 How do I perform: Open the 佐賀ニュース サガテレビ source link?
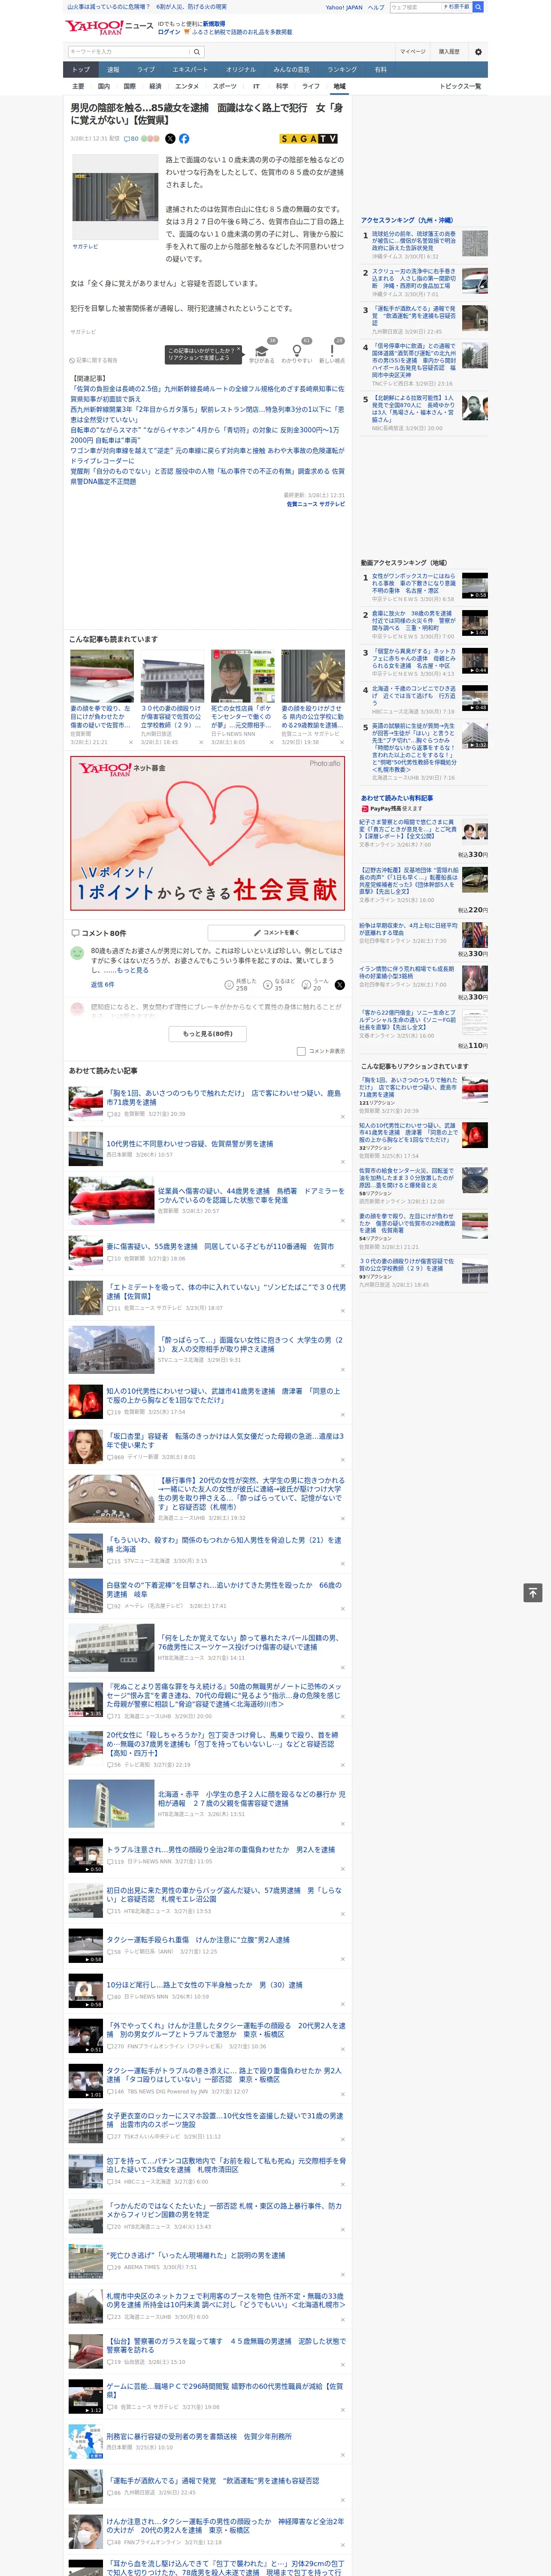pyautogui.click(x=316, y=504)
